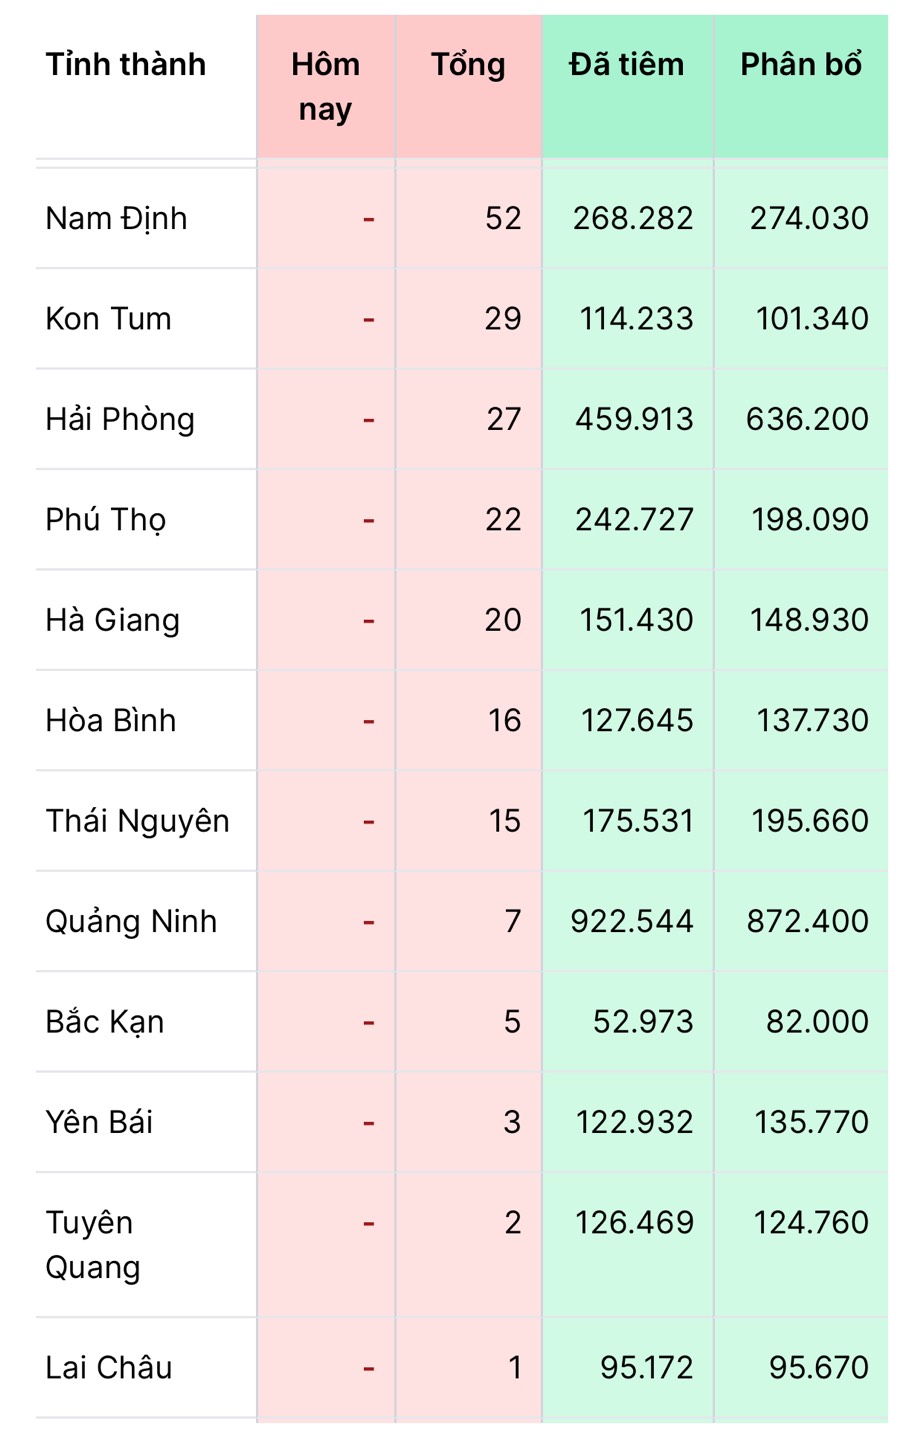Click the Yên Bái province name
The height and width of the screenshot is (1434, 924).
(99, 1122)
